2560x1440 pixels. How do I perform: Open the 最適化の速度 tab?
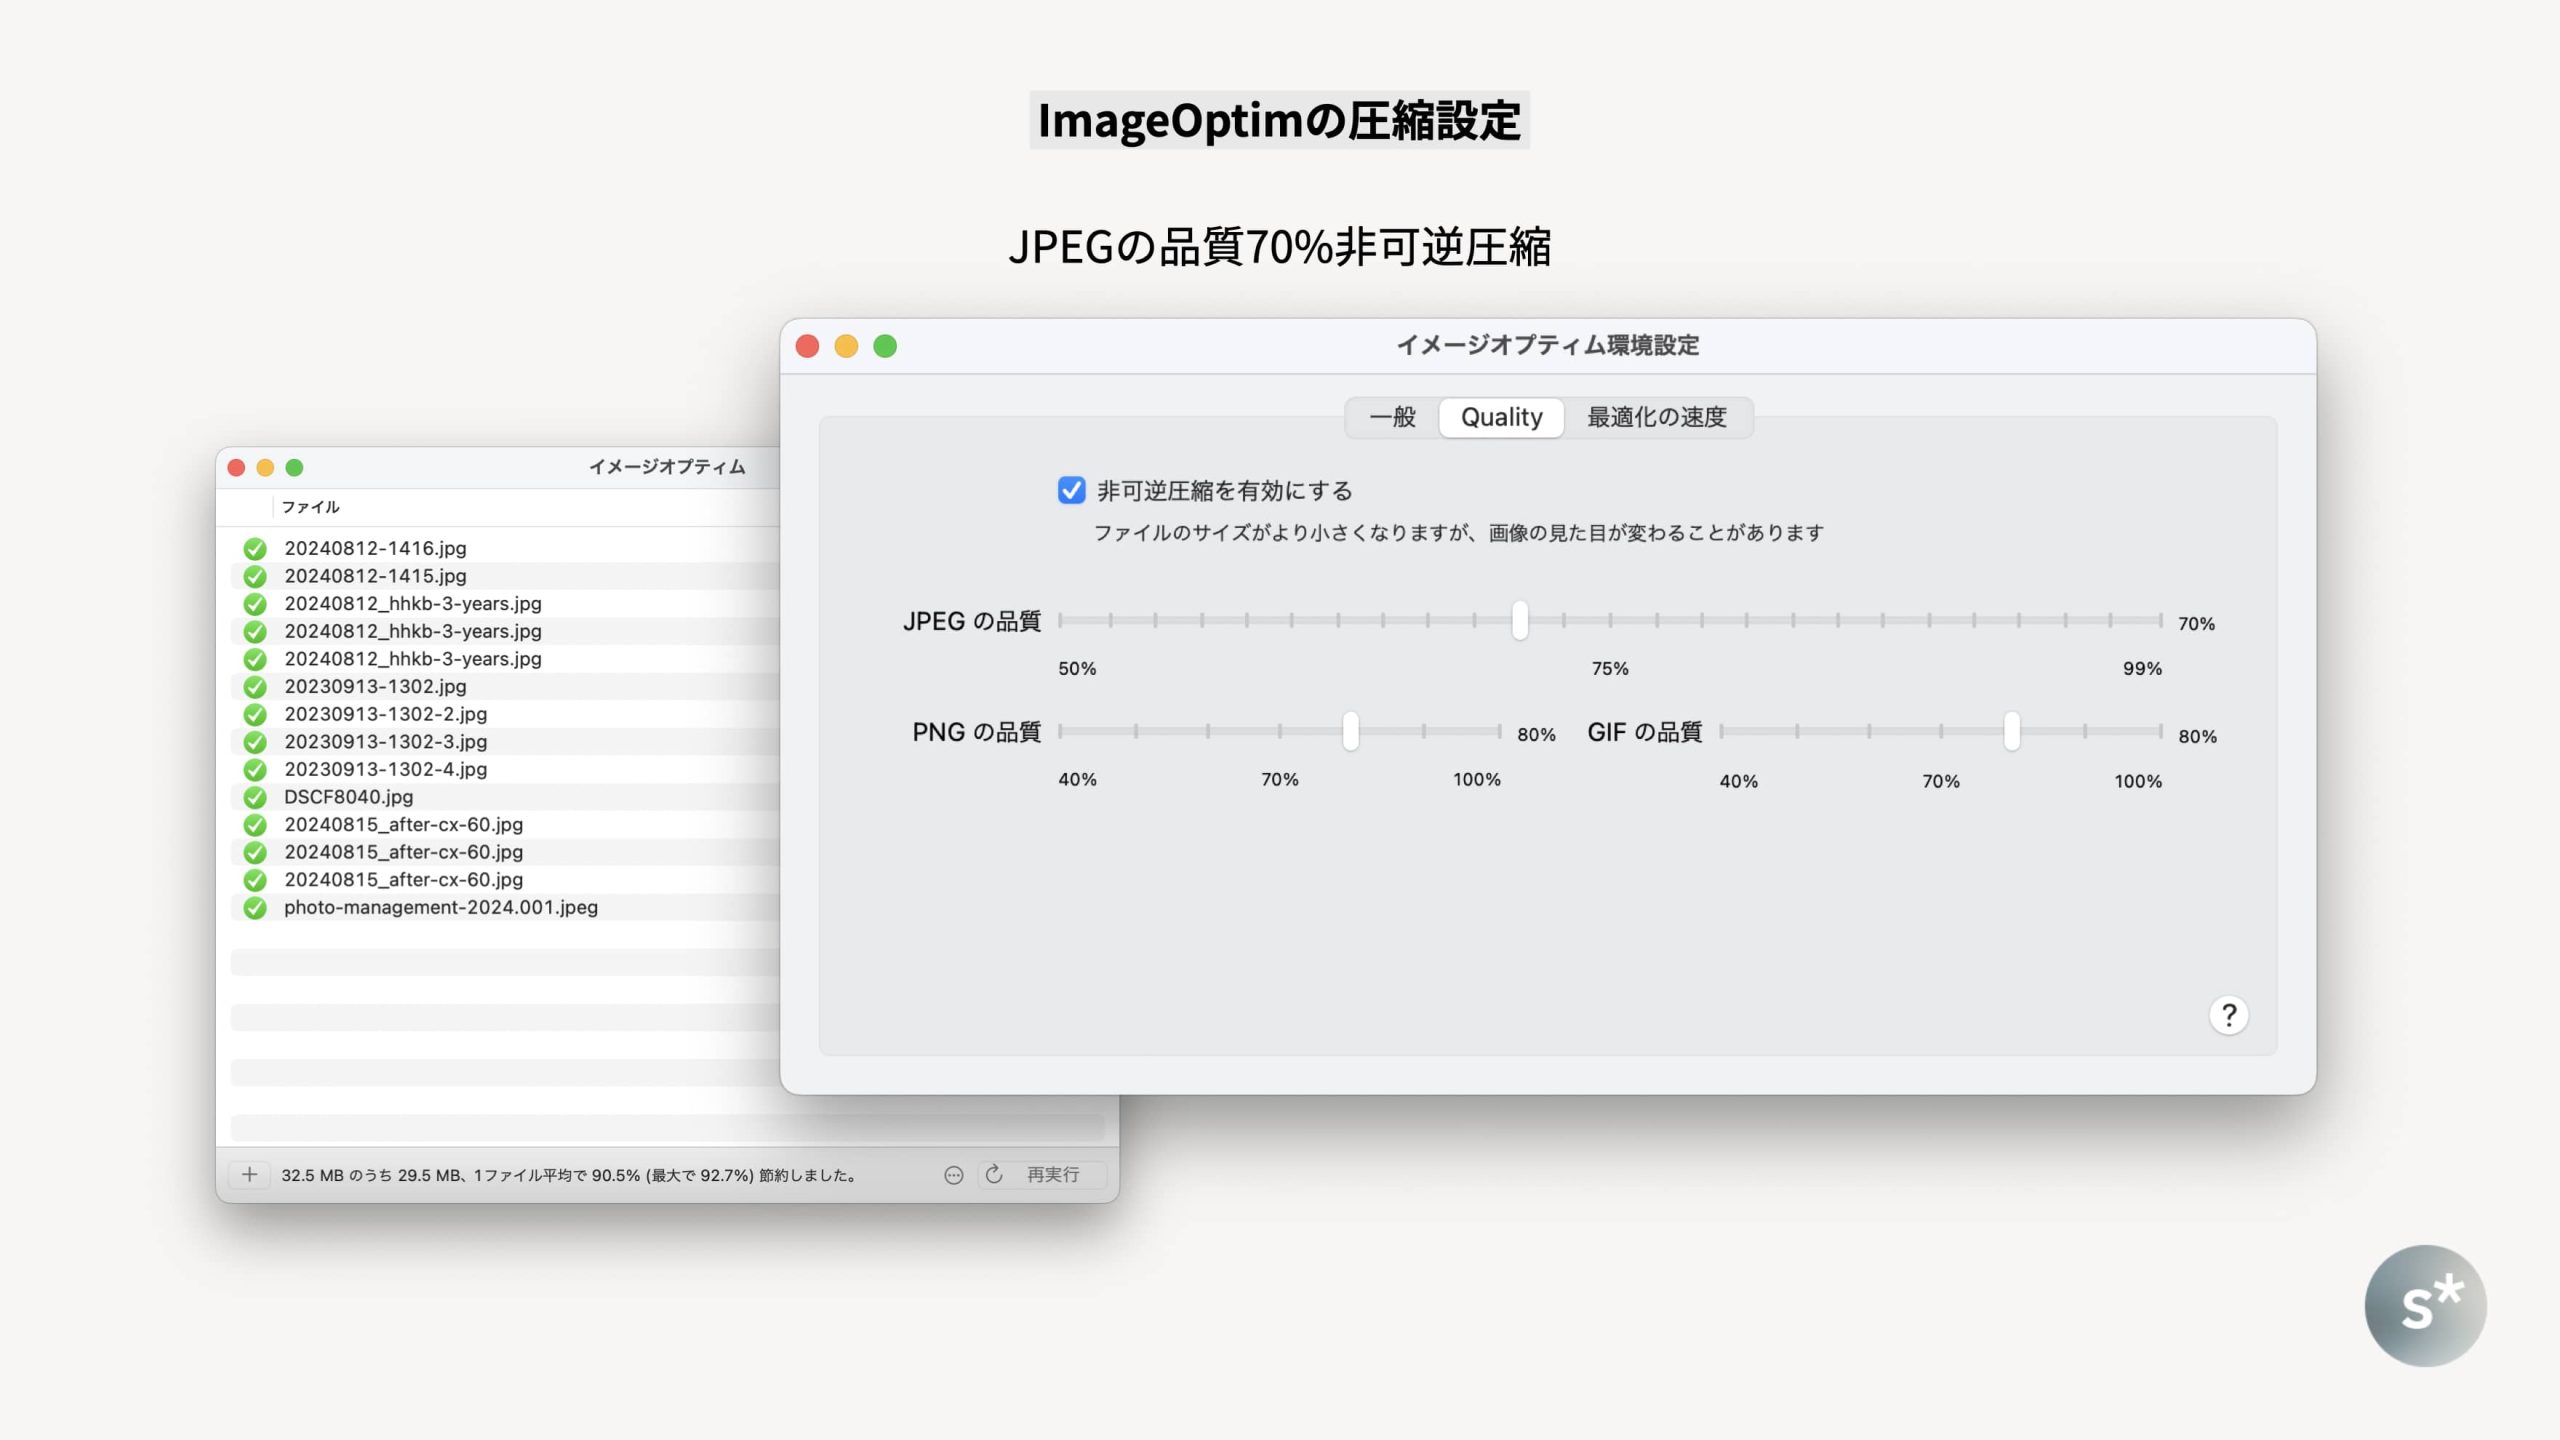click(1656, 417)
